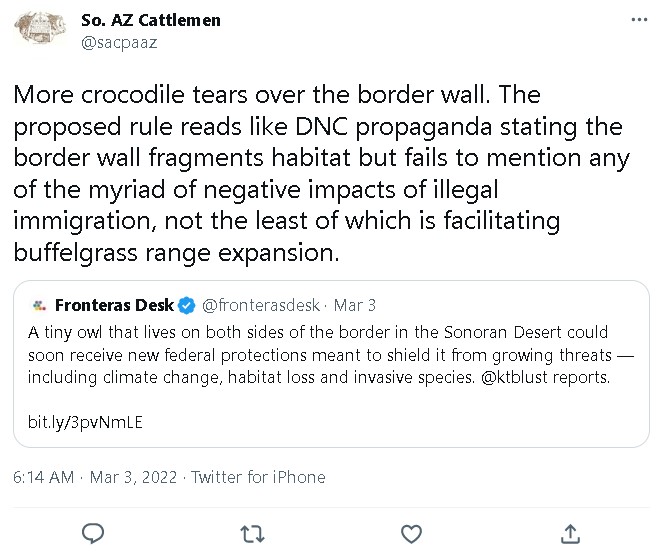Viewport: 662px width, 556px height.
Task: Click the Fronteras Desk small avatar icon
Action: click(x=39, y=305)
